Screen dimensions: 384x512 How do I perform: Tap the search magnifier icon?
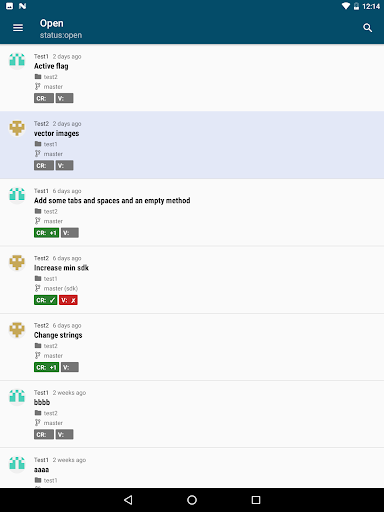tap(367, 28)
